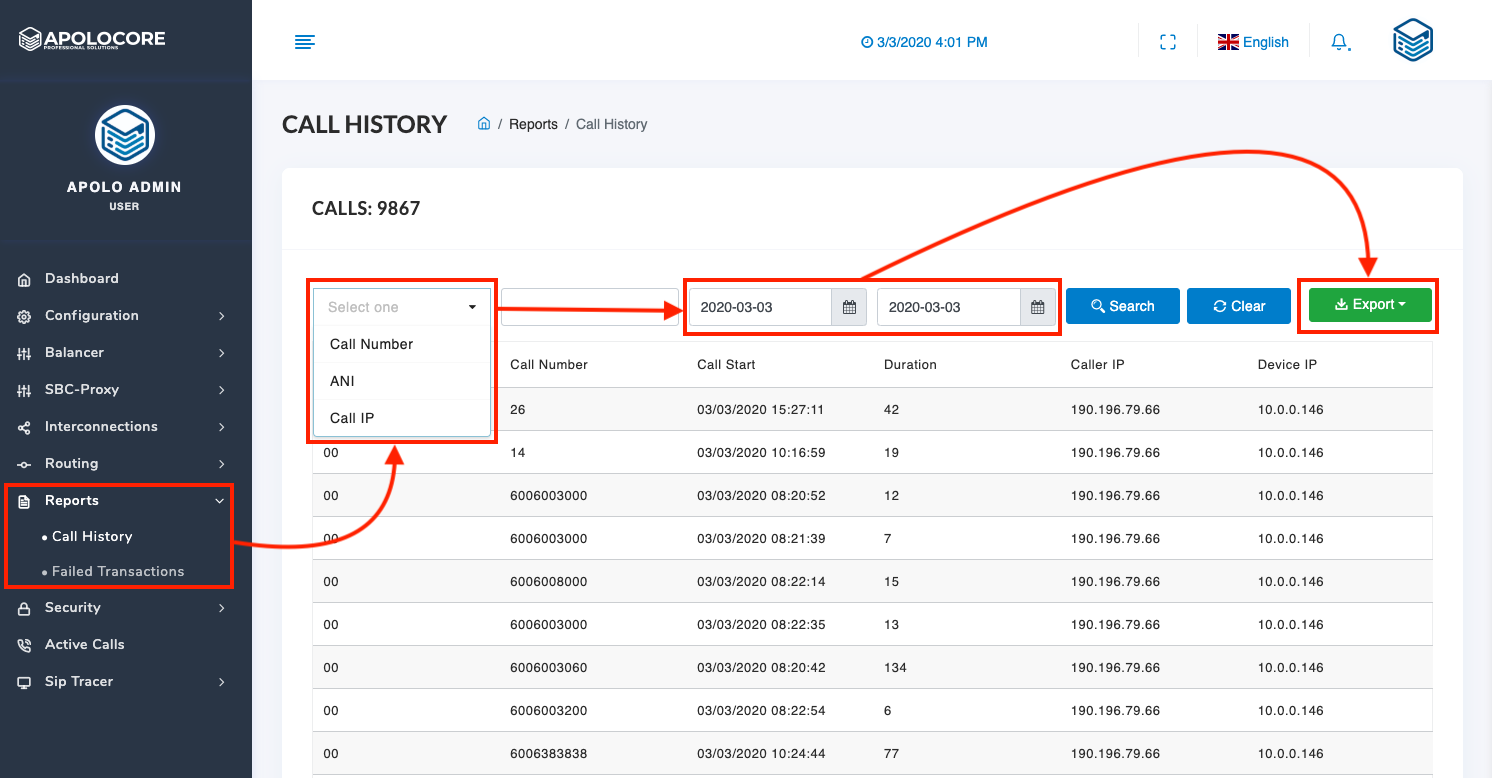Open the English language selector

click(x=1253, y=42)
